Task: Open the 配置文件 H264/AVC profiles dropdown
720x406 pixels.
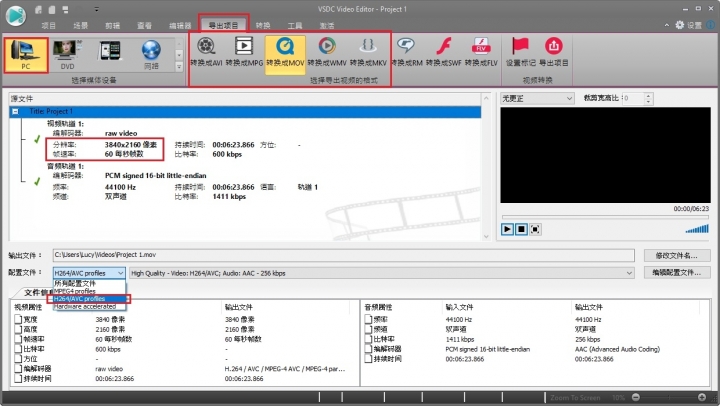Action: pos(89,273)
